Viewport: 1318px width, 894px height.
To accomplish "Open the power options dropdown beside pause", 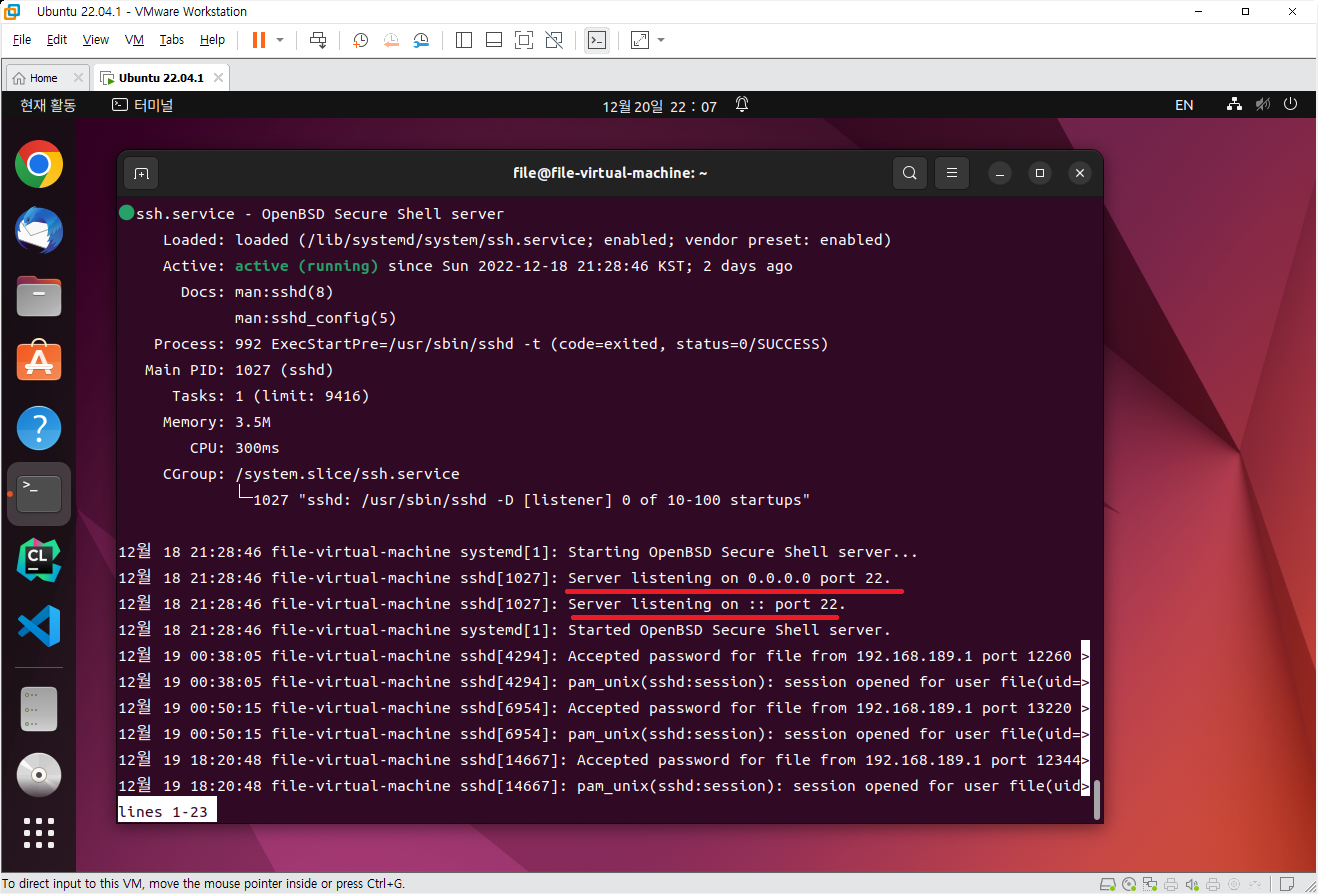I will tap(280, 40).
